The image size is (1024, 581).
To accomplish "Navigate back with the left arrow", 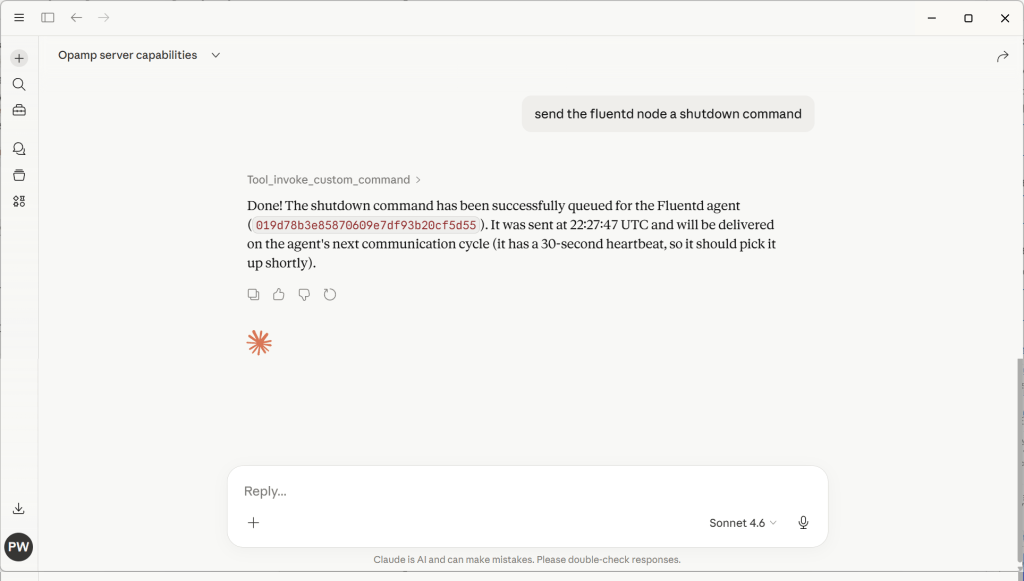I will [x=76, y=17].
